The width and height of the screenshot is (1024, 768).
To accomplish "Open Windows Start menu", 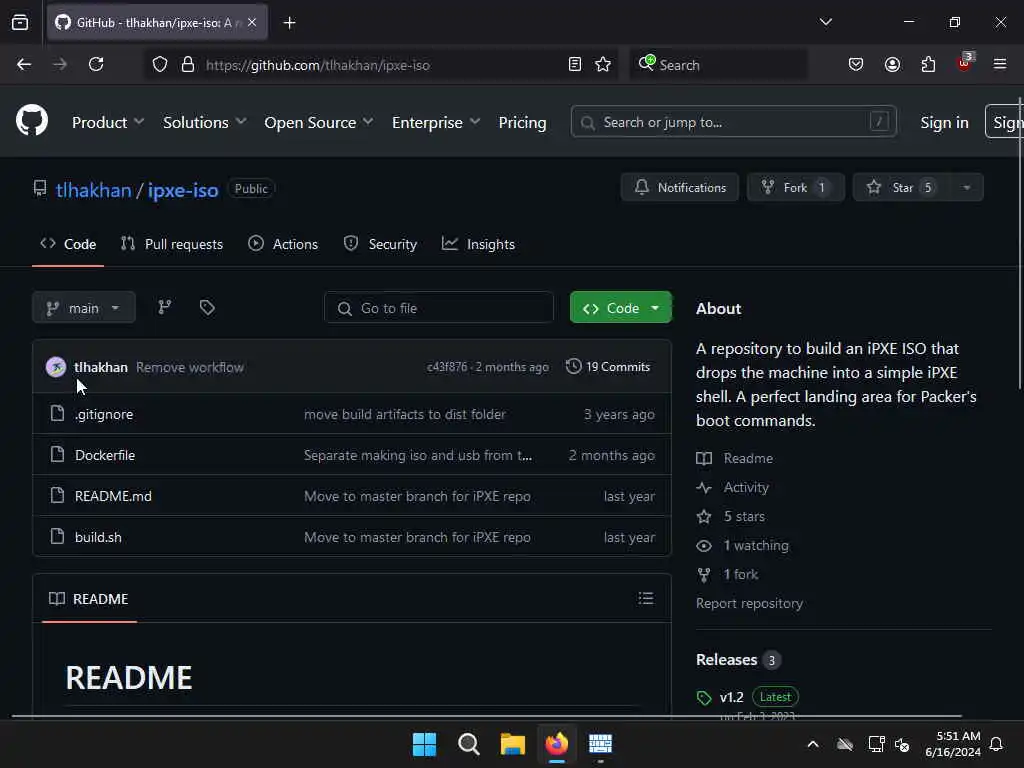I will (424, 744).
